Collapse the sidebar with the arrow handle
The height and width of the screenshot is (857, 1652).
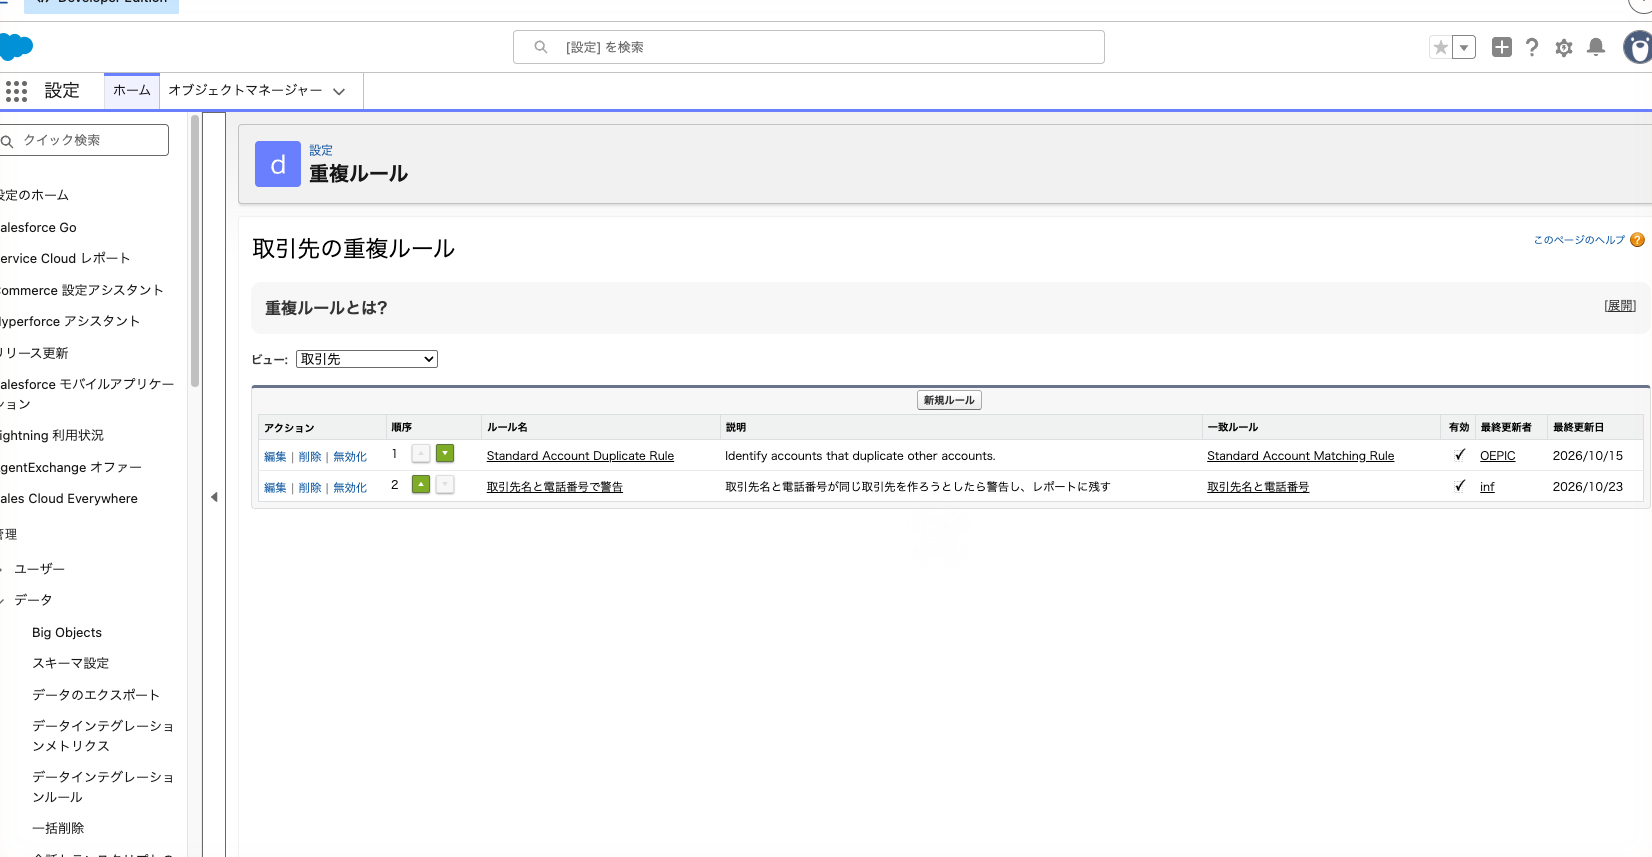(x=214, y=497)
